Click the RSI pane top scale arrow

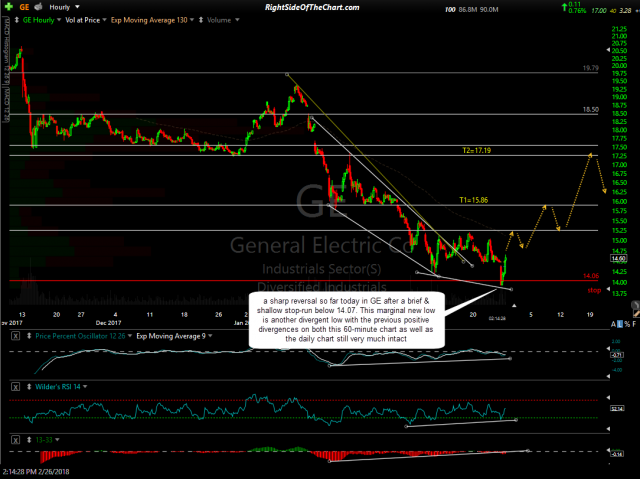(x=608, y=397)
